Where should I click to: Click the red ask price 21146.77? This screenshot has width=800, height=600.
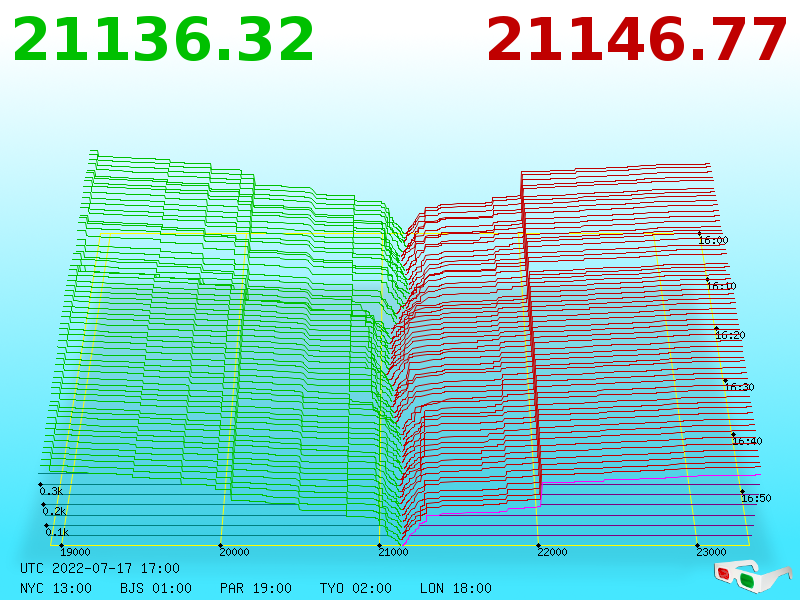click(636, 40)
